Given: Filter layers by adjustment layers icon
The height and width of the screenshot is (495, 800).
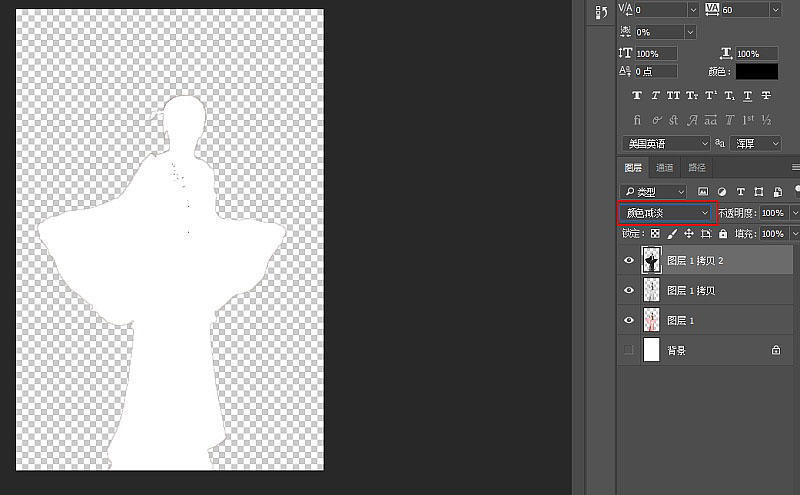Looking at the screenshot, I should coord(722,192).
